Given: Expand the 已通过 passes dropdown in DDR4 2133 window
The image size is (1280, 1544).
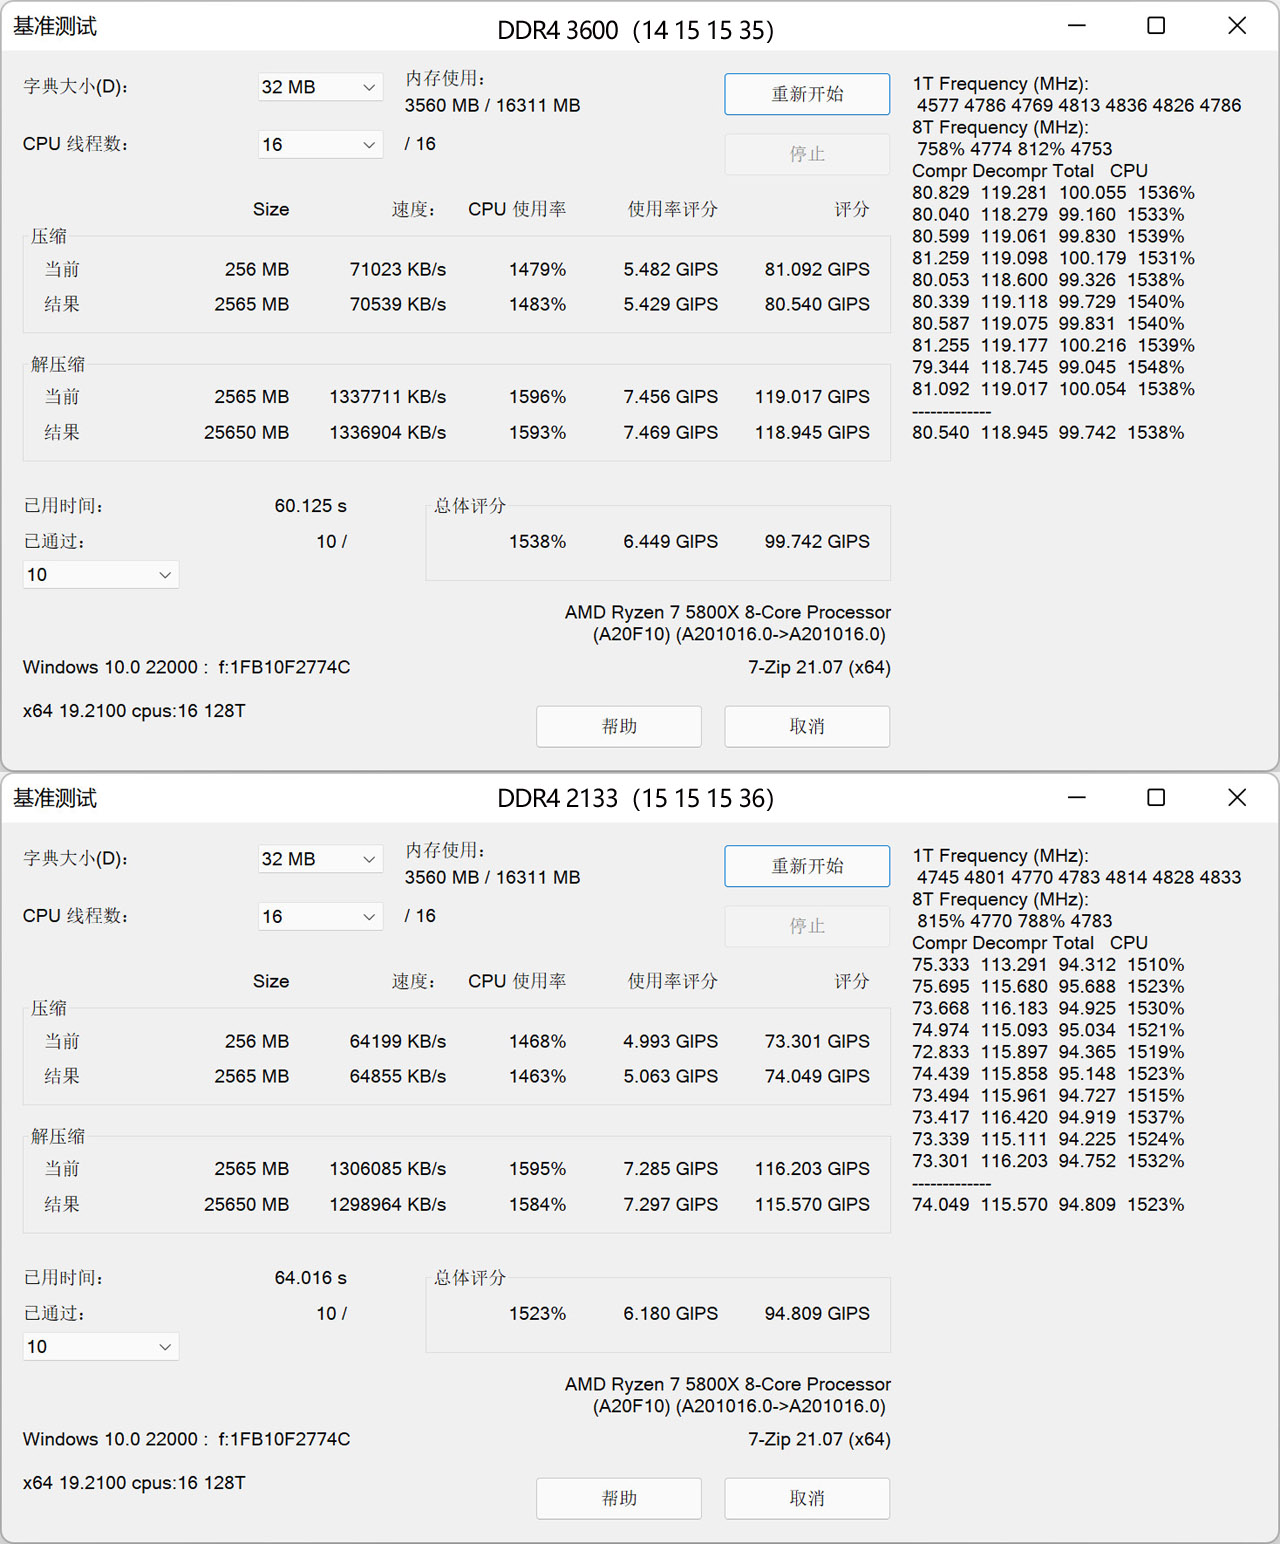Looking at the screenshot, I should pyautogui.click(x=99, y=1346).
